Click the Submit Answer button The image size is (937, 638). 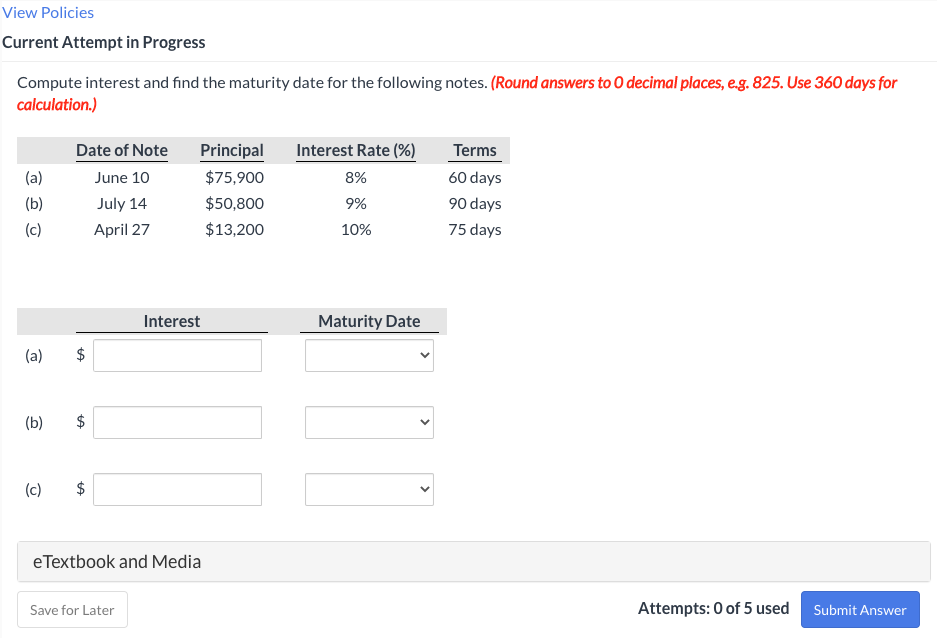pyautogui.click(x=859, y=609)
